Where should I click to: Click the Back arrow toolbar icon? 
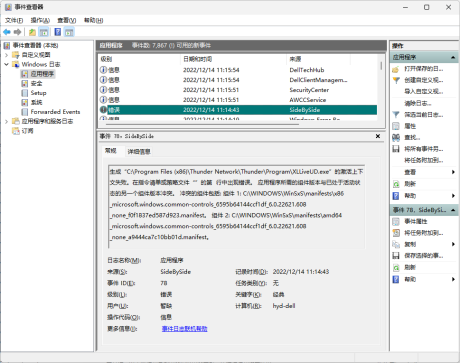[7, 32]
